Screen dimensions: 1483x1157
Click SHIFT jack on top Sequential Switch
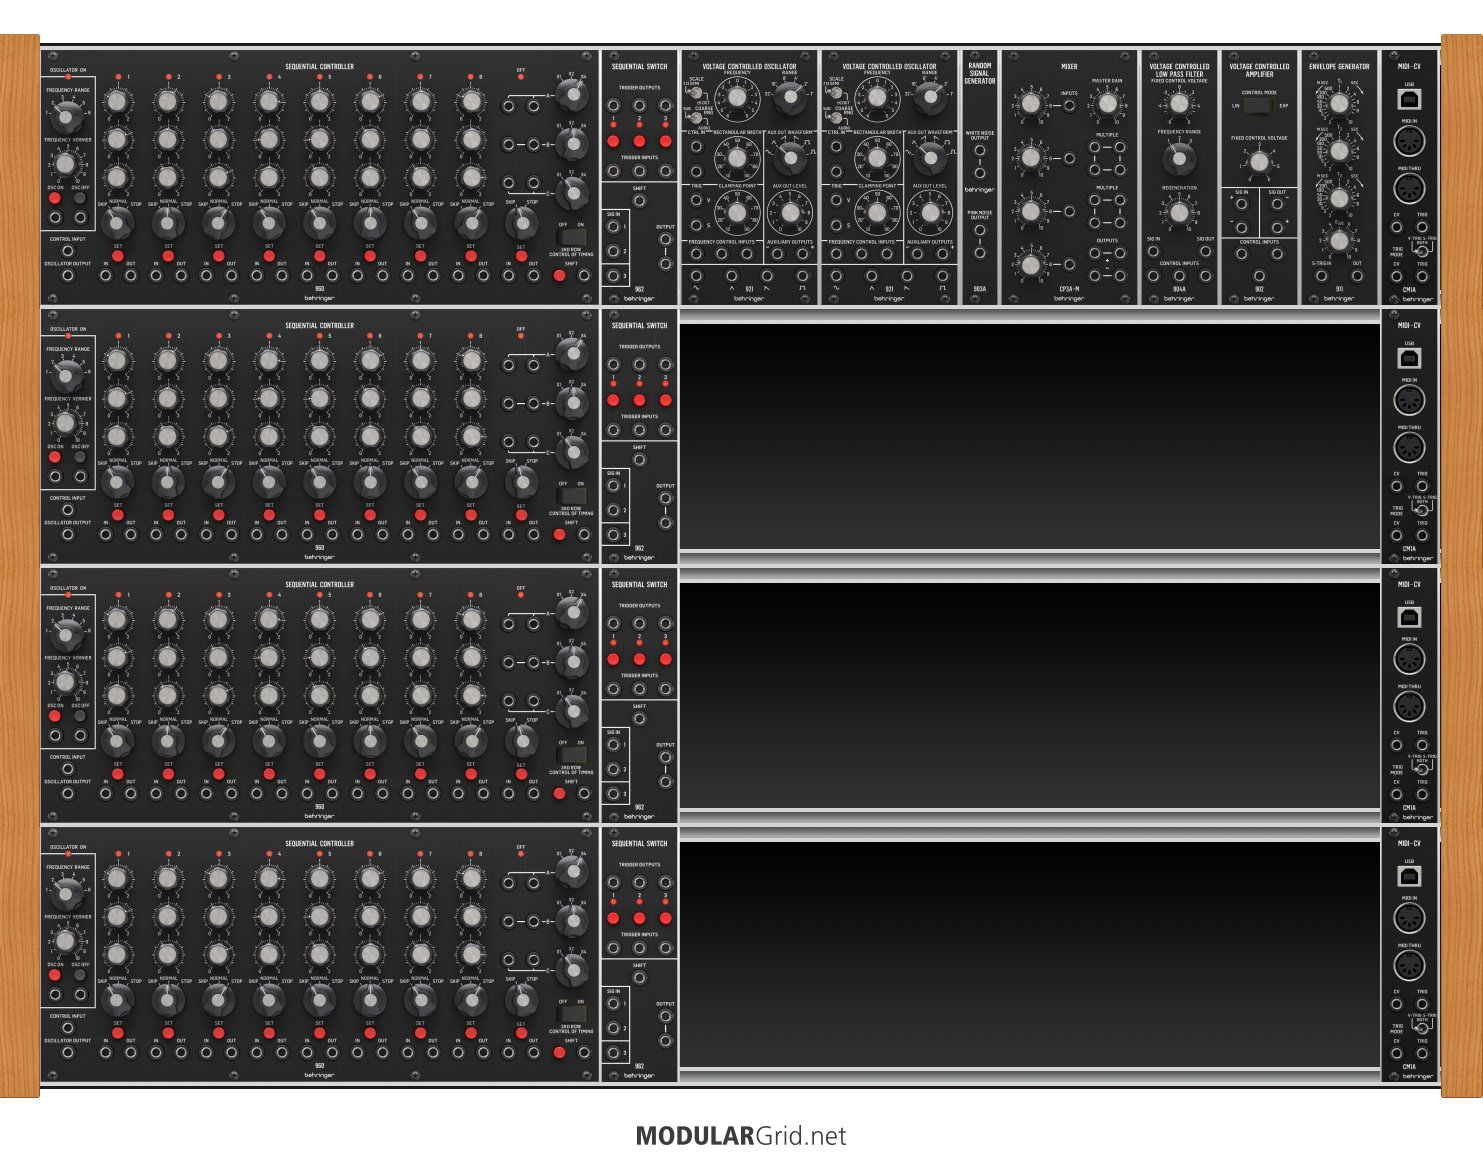point(639,201)
